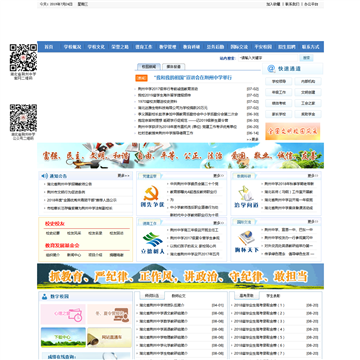
Task: Open the 联系方式 navigation menu item
Action: (x=311, y=47)
